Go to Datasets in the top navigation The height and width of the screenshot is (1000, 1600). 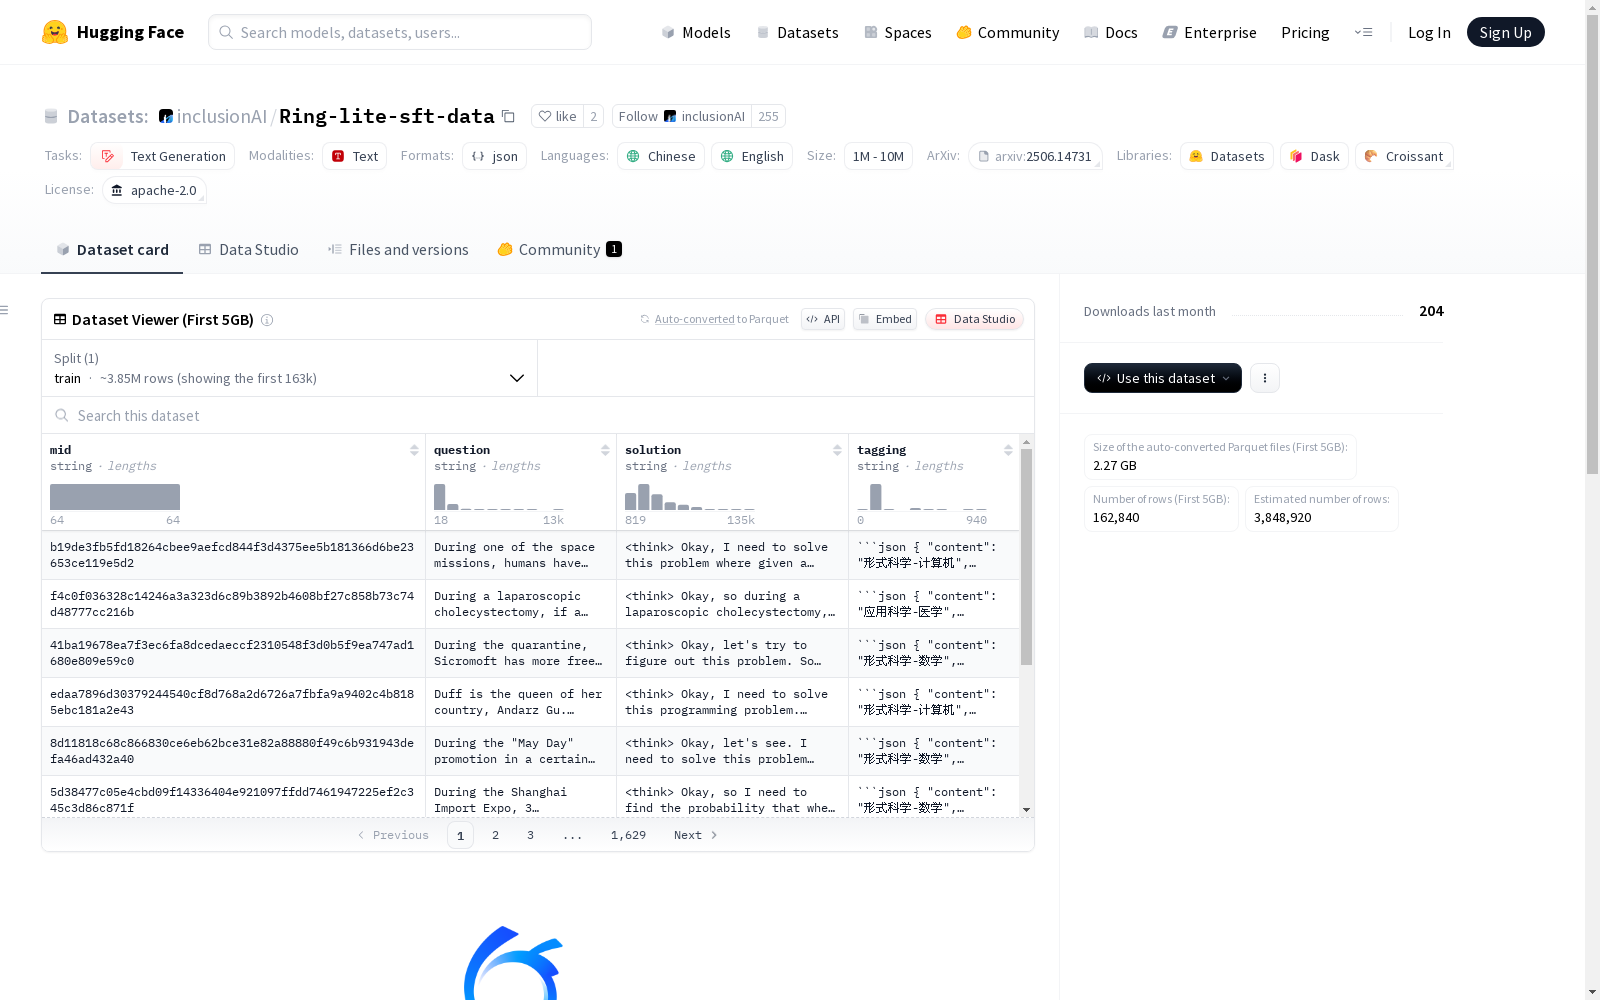pyautogui.click(x=797, y=32)
